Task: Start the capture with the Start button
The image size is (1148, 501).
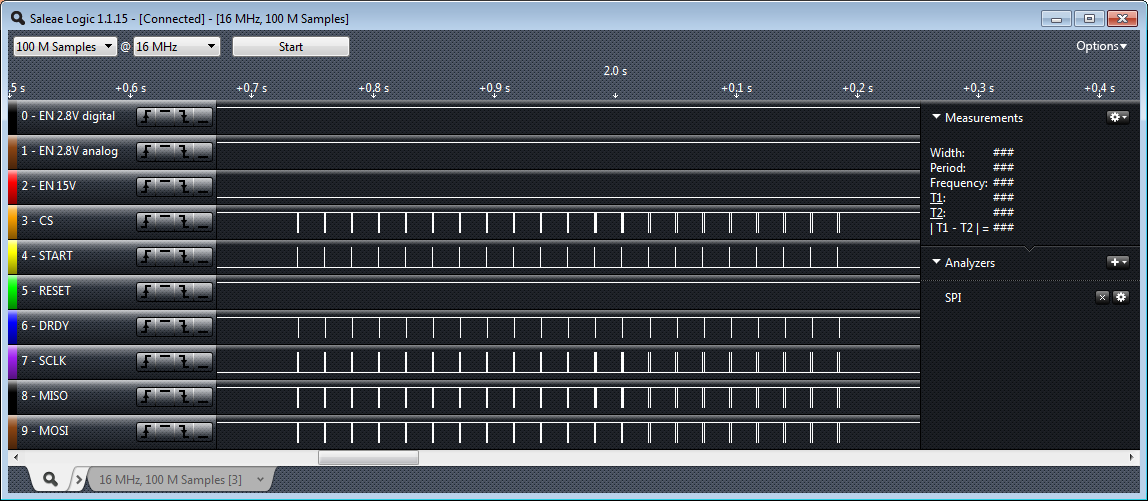Action: pos(291,47)
